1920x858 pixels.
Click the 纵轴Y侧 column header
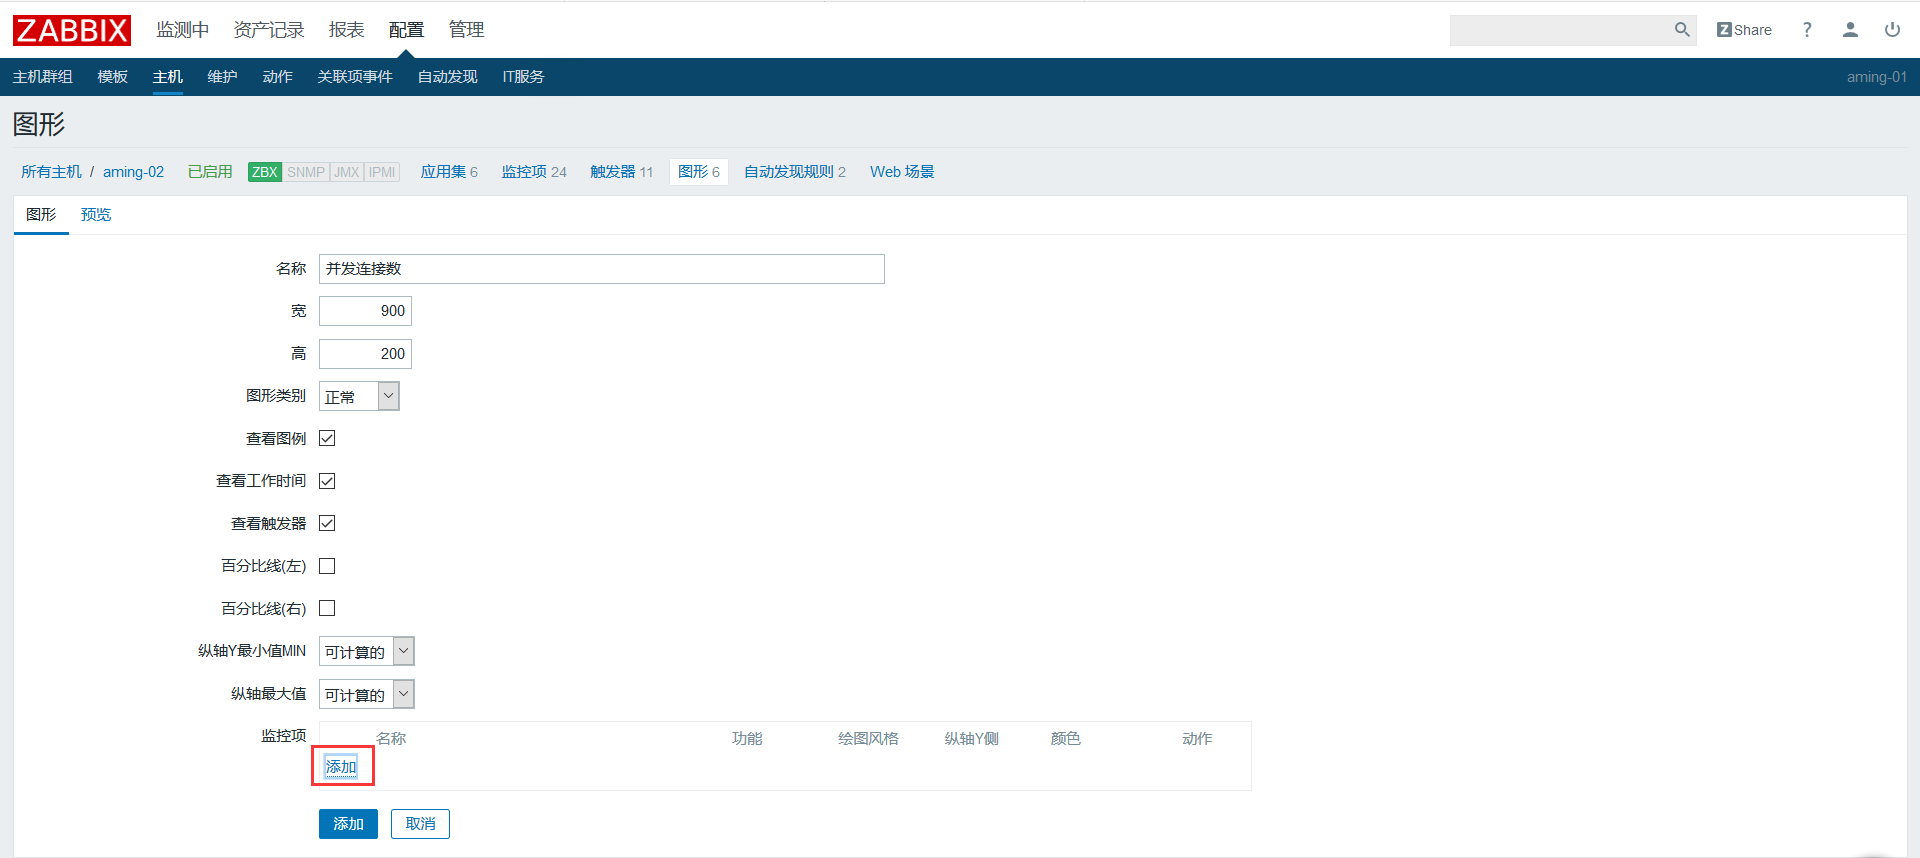972,738
